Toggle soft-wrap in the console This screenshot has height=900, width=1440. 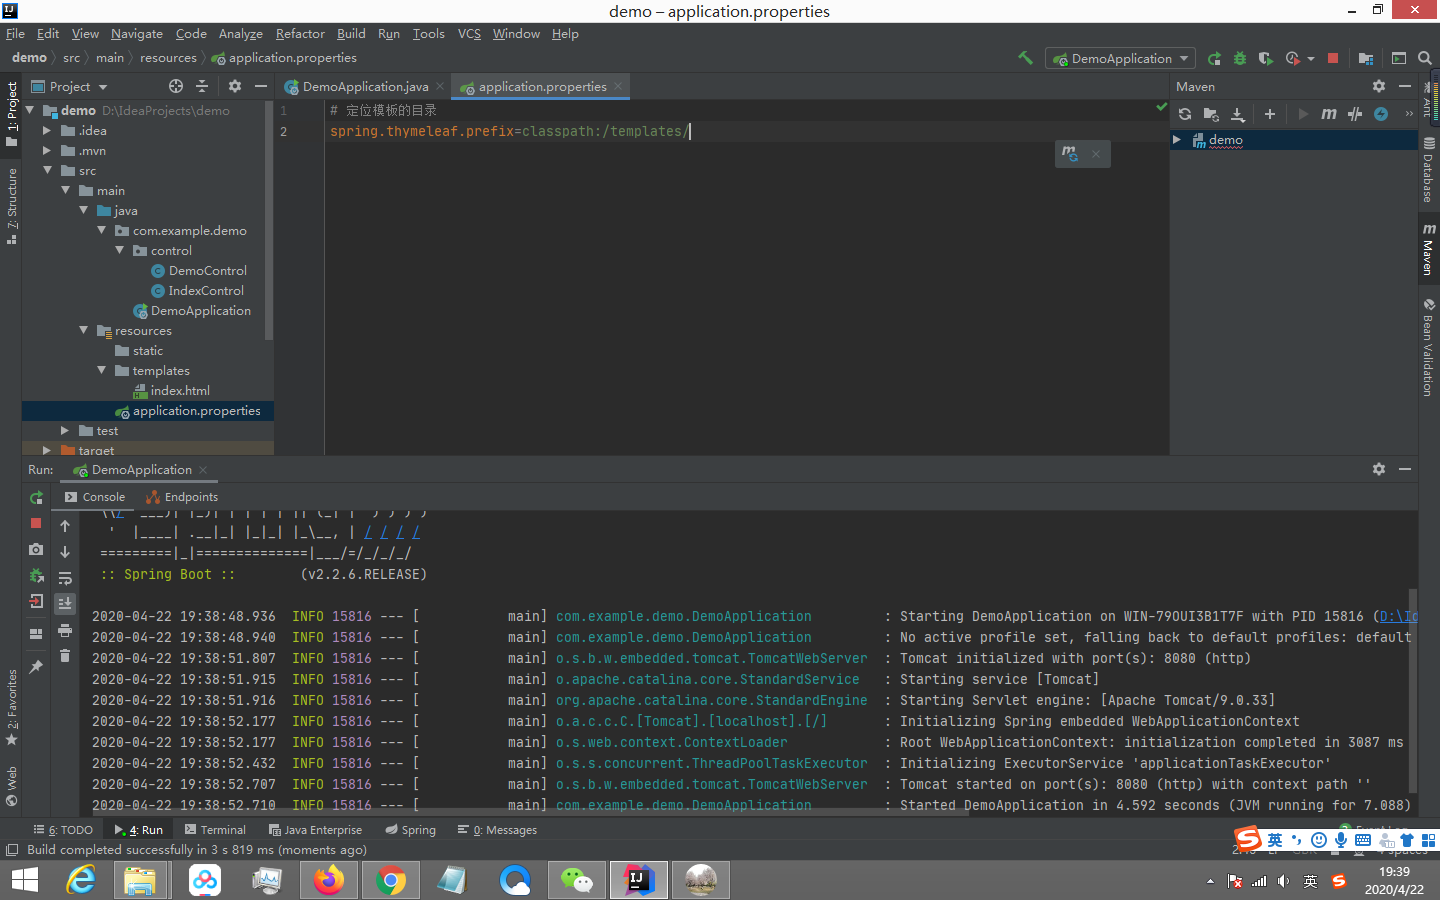(x=65, y=577)
